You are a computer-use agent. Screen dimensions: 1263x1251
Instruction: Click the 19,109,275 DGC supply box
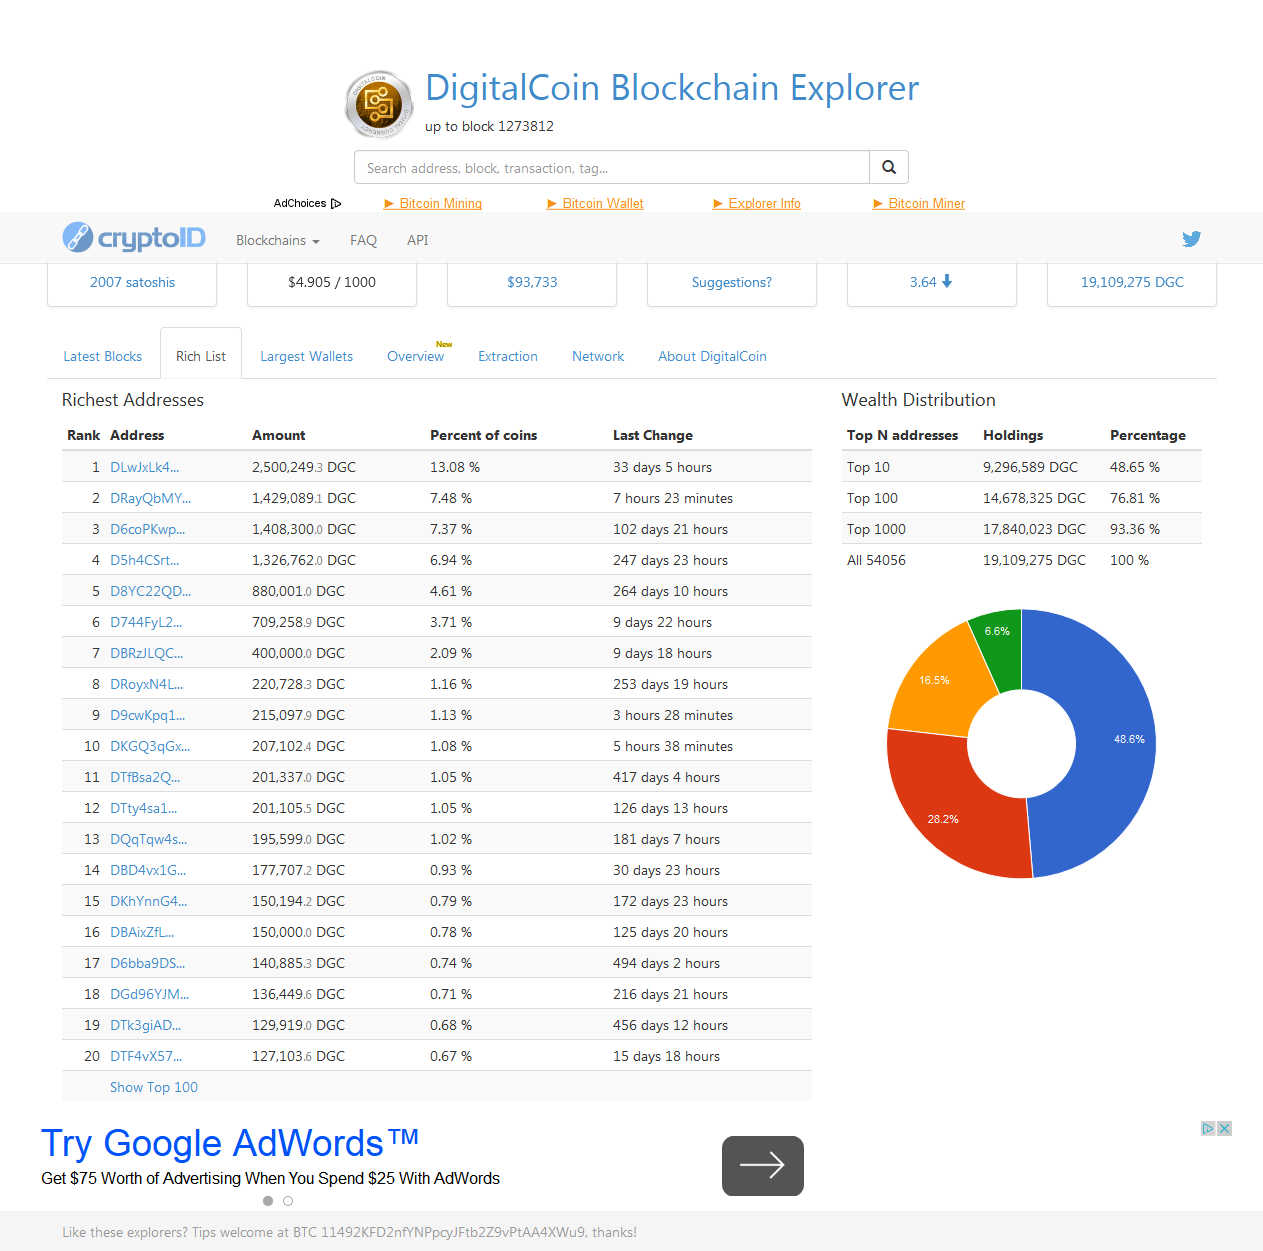(1132, 283)
